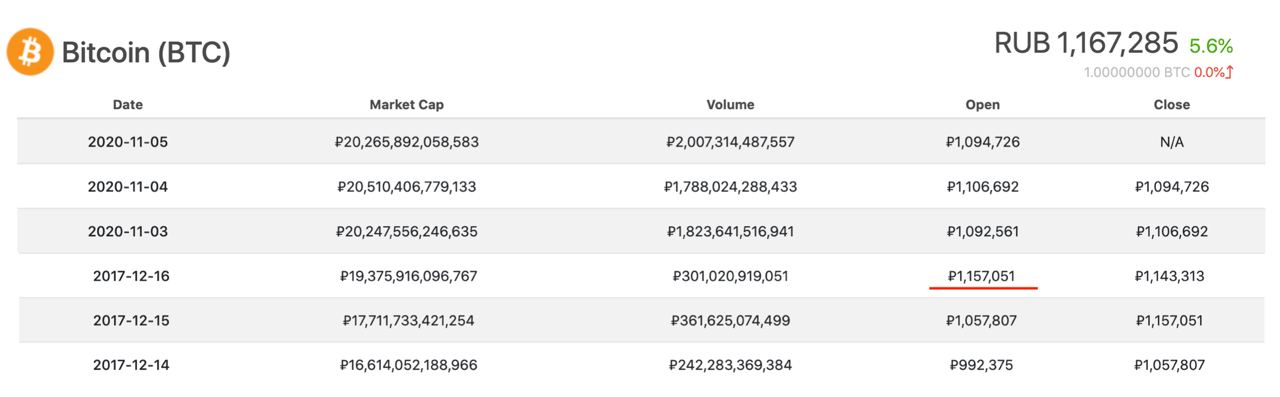Viewport: 1280px width, 397px height.
Task: Select the 2020-11-03 date cell
Action: (128, 231)
